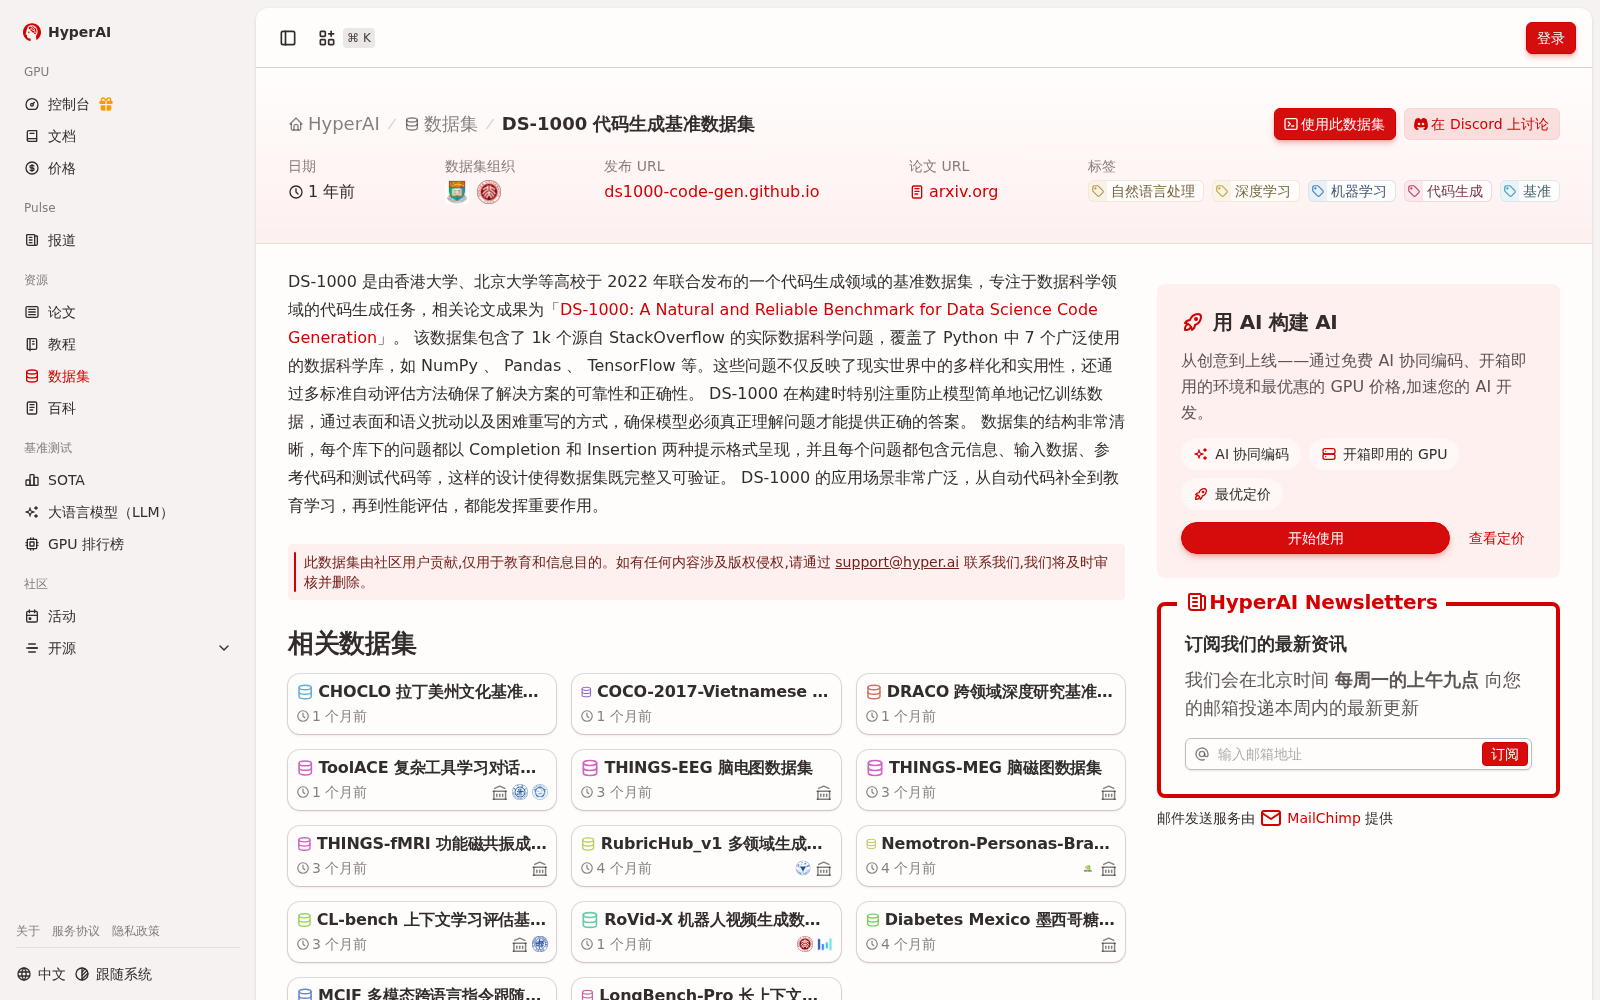Select the 自然语言处理 tag
Viewport: 1600px width, 1000px height.
(1145, 191)
